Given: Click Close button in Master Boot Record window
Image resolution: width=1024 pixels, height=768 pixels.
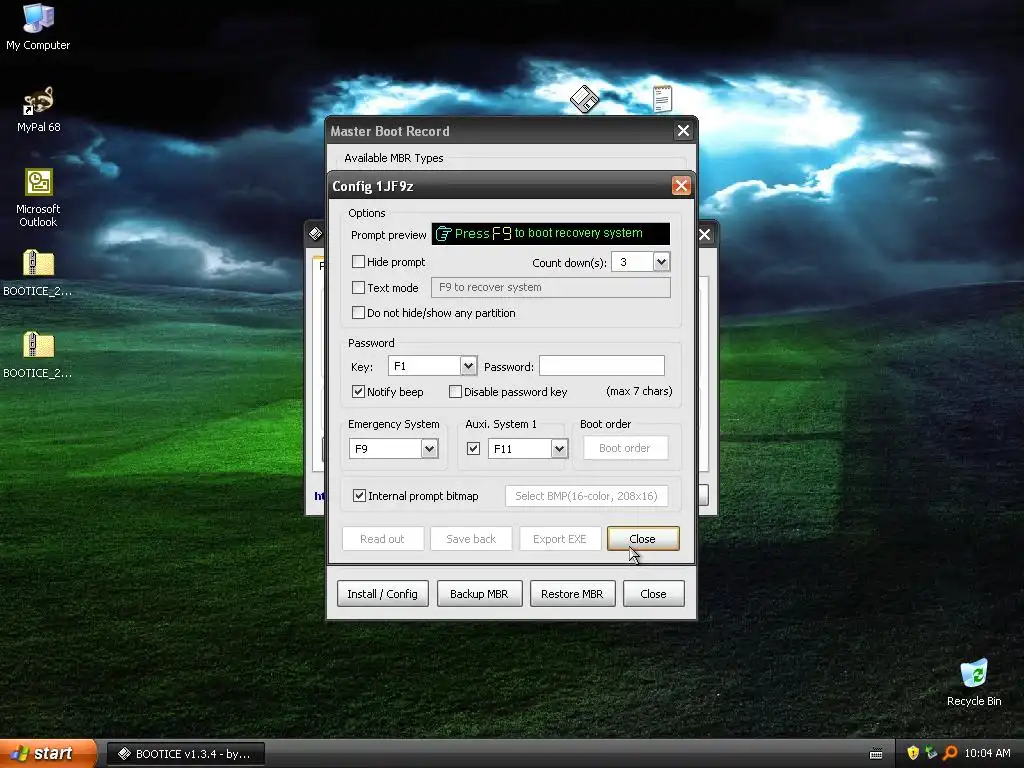Looking at the screenshot, I should (653, 594).
